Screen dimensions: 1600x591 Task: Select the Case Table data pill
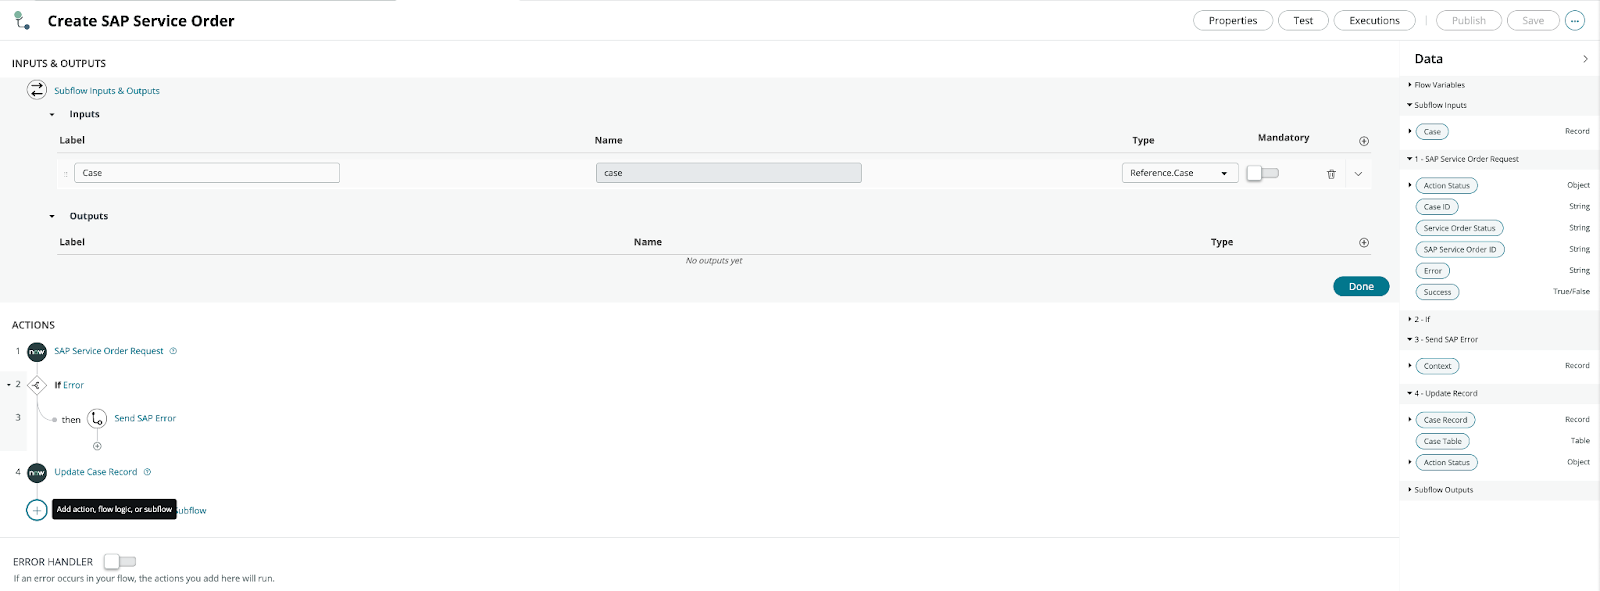click(1442, 441)
